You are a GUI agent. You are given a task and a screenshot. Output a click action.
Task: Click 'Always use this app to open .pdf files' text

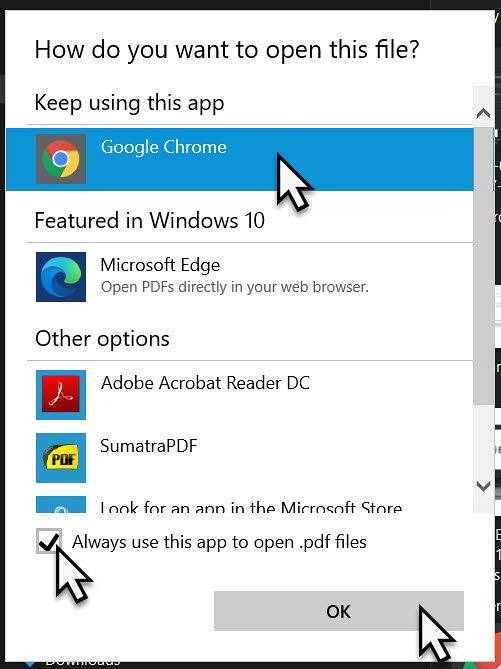pyautogui.click(x=219, y=542)
